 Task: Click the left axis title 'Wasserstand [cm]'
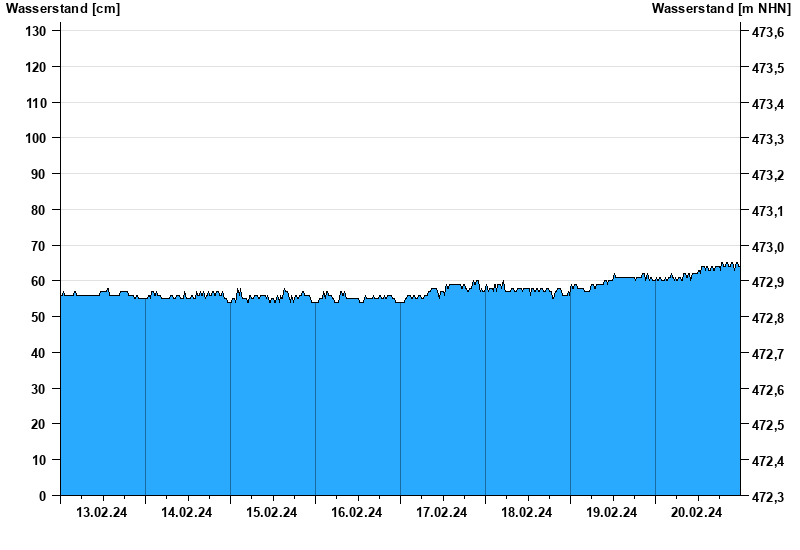(63, 9)
